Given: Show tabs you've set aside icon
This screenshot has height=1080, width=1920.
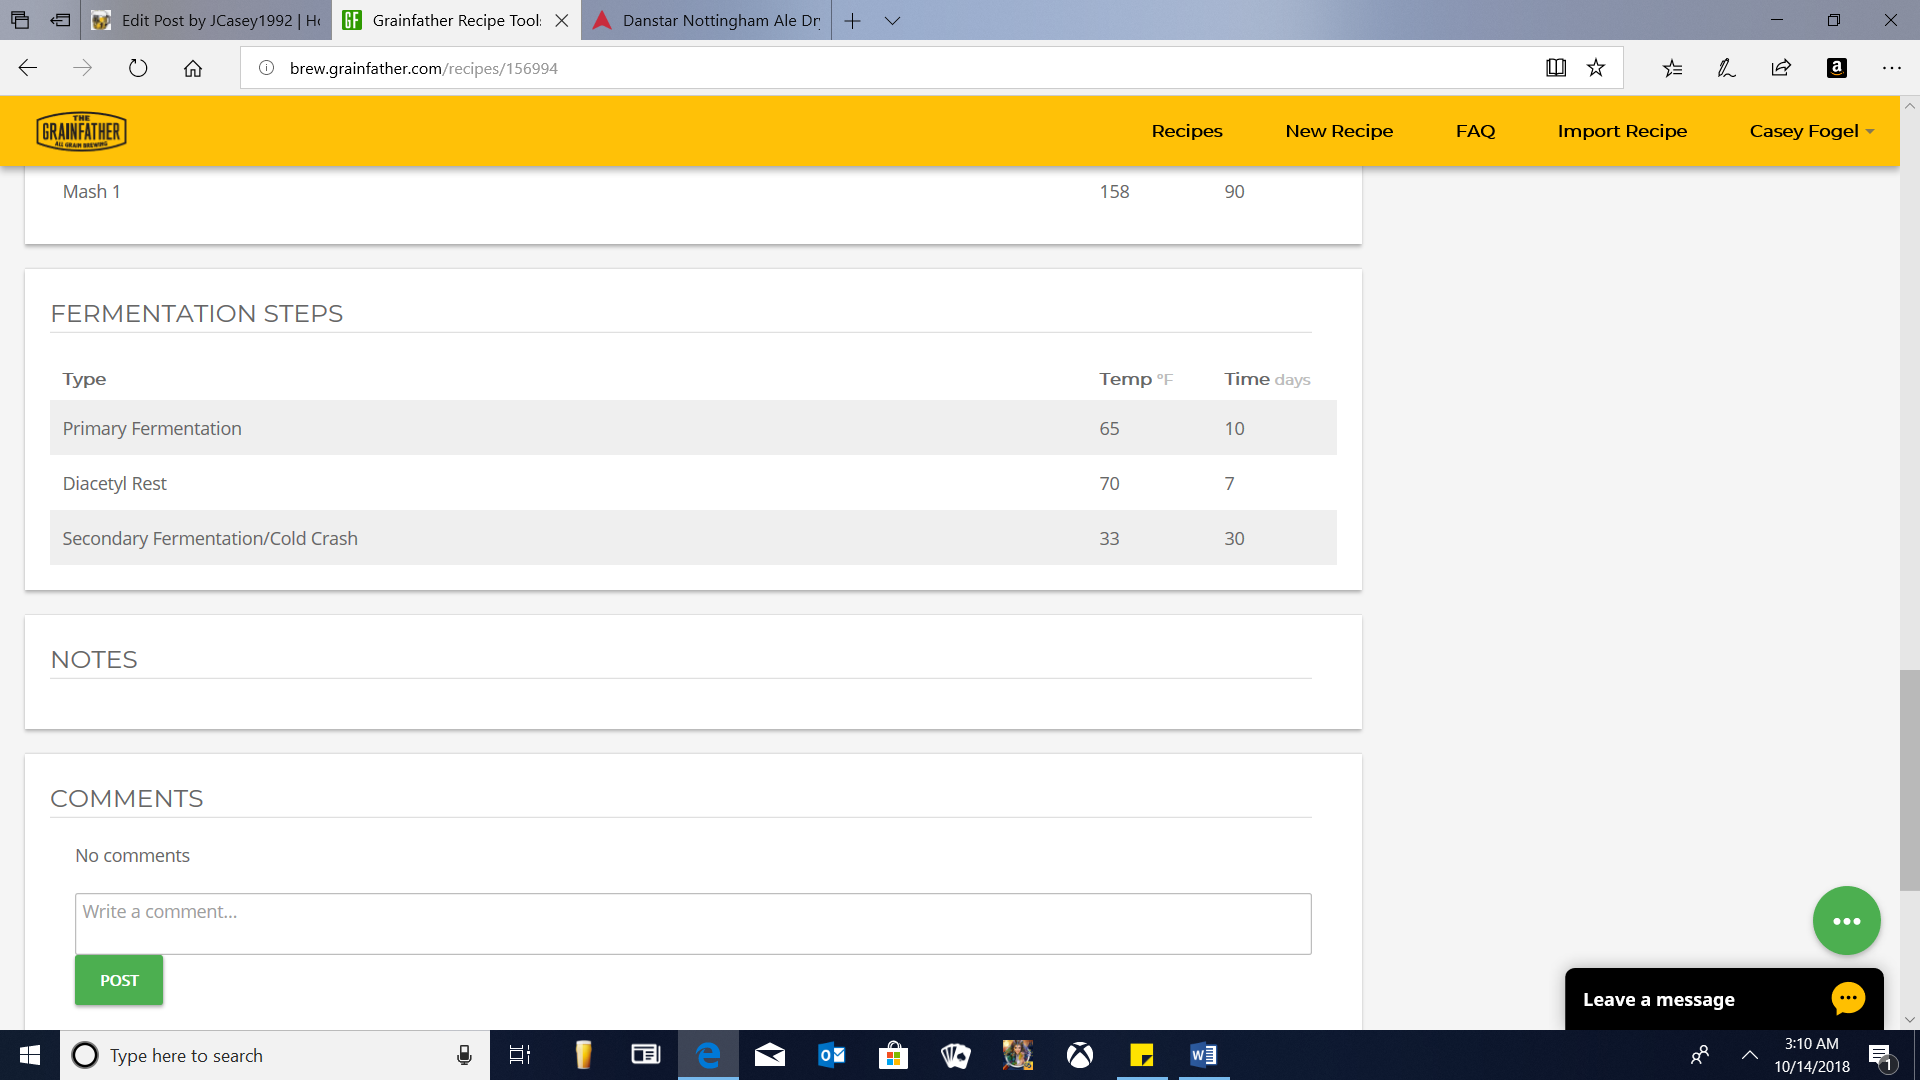Looking at the screenshot, I should 20,20.
